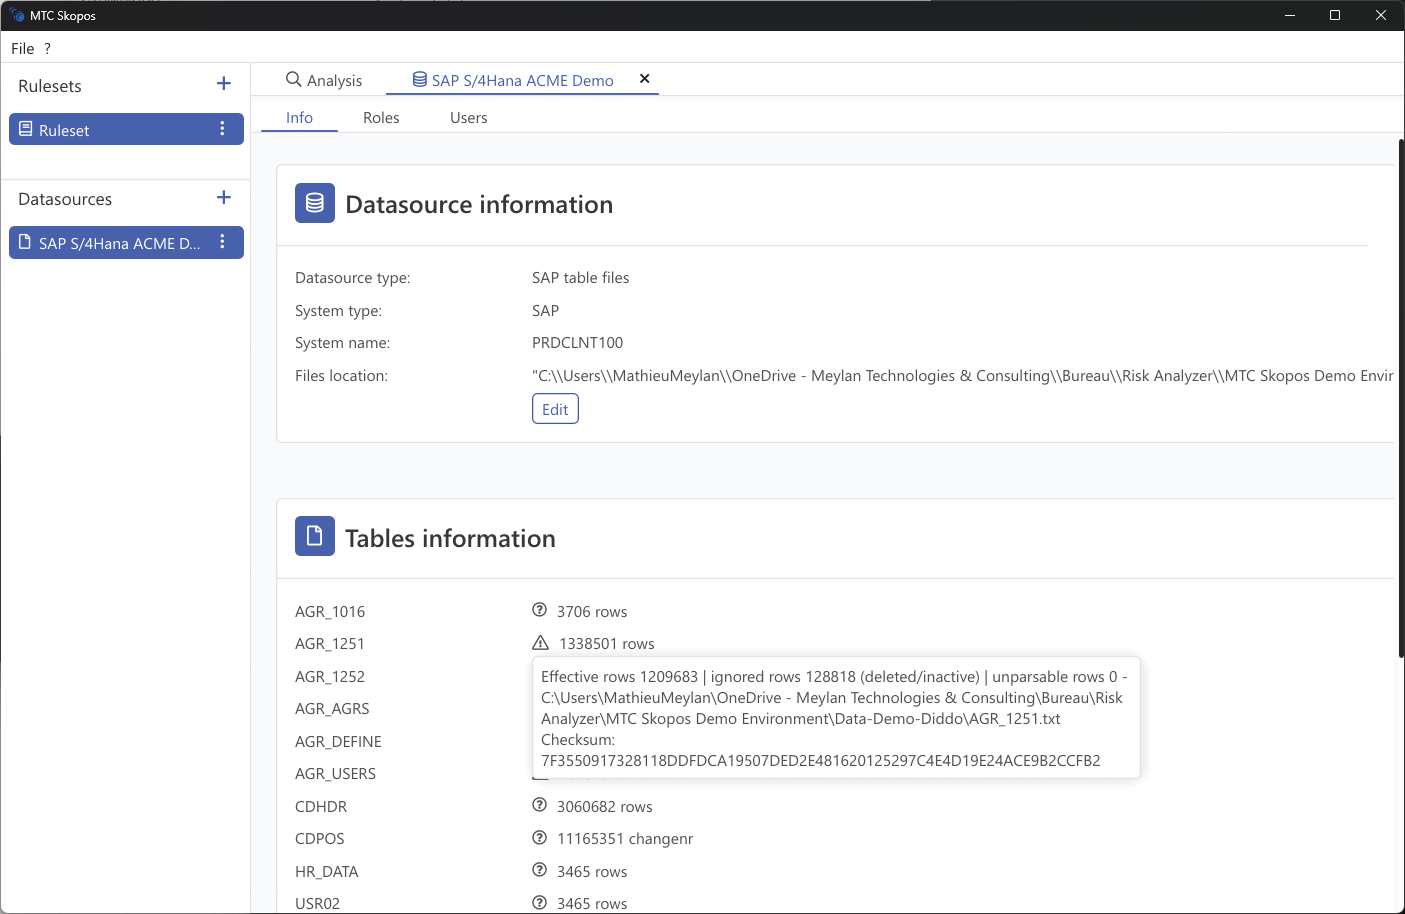
Task: Open the SAP datasource three-dot options menu
Action: (x=222, y=242)
